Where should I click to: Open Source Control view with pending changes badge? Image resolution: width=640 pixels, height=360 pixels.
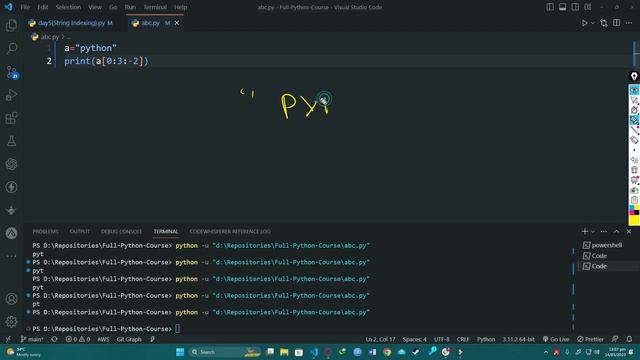11,72
